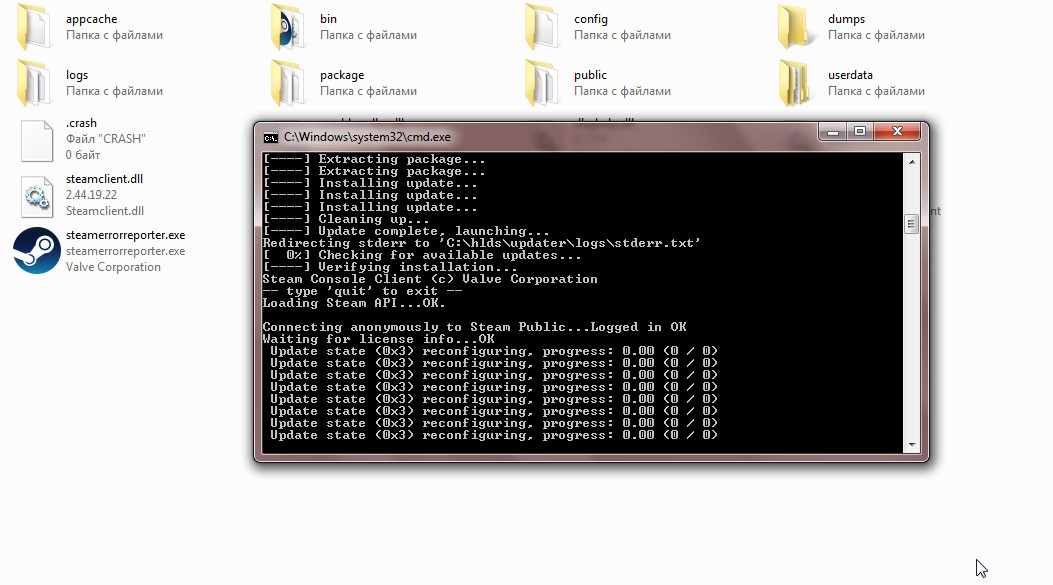The image size is (1053, 585).
Task: Select the public folder icon
Action: coord(541,83)
